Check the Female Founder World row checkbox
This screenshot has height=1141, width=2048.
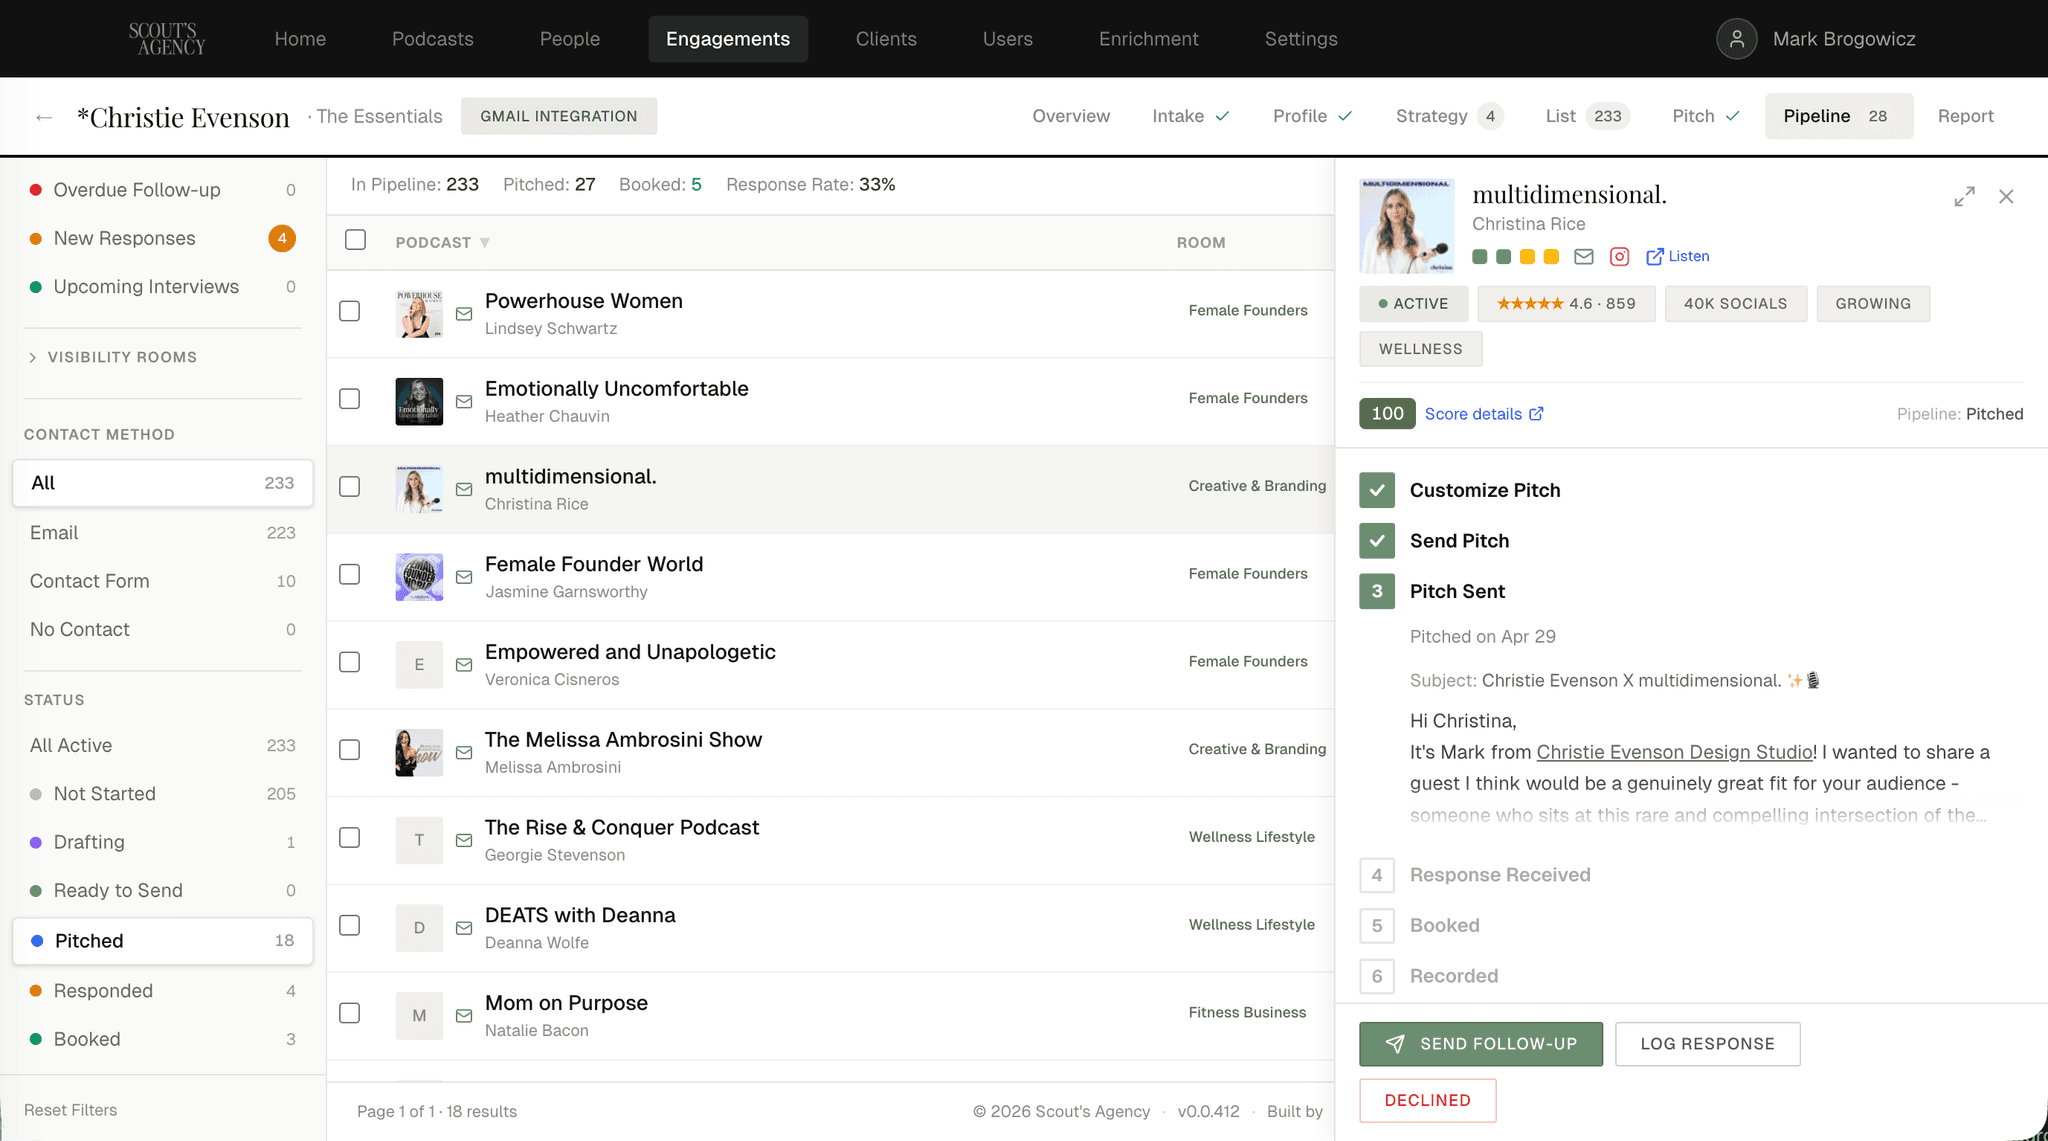tap(350, 574)
